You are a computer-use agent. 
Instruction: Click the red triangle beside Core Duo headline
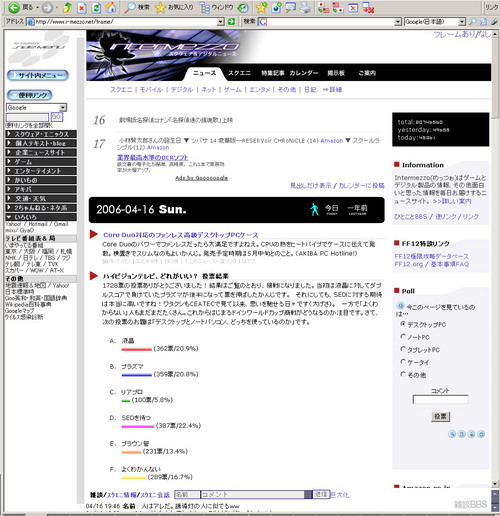(94, 234)
